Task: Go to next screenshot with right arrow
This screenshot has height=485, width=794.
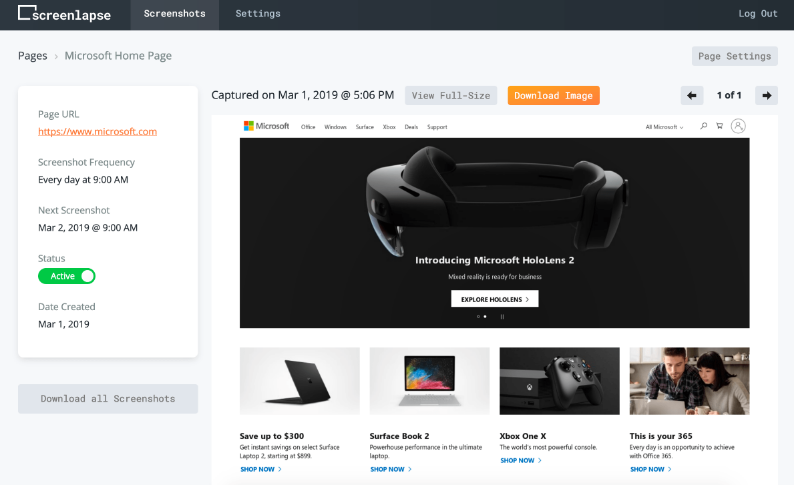Action: tap(766, 95)
